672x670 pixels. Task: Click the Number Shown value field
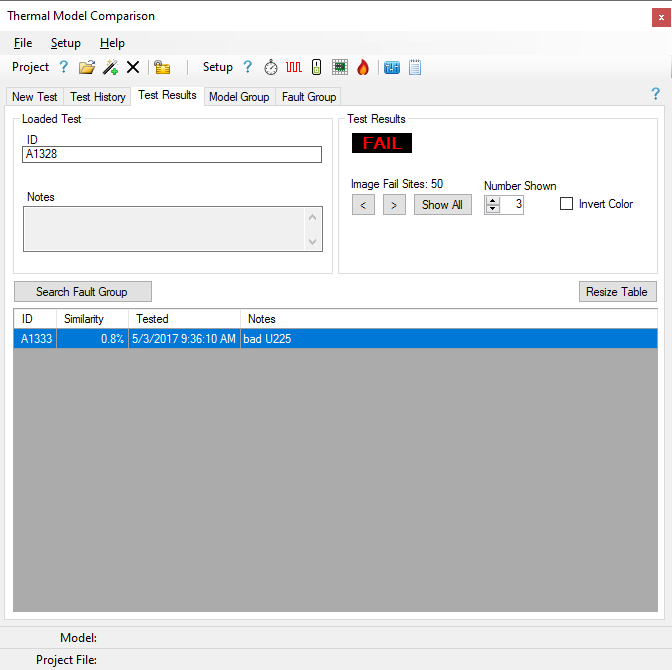click(512, 204)
